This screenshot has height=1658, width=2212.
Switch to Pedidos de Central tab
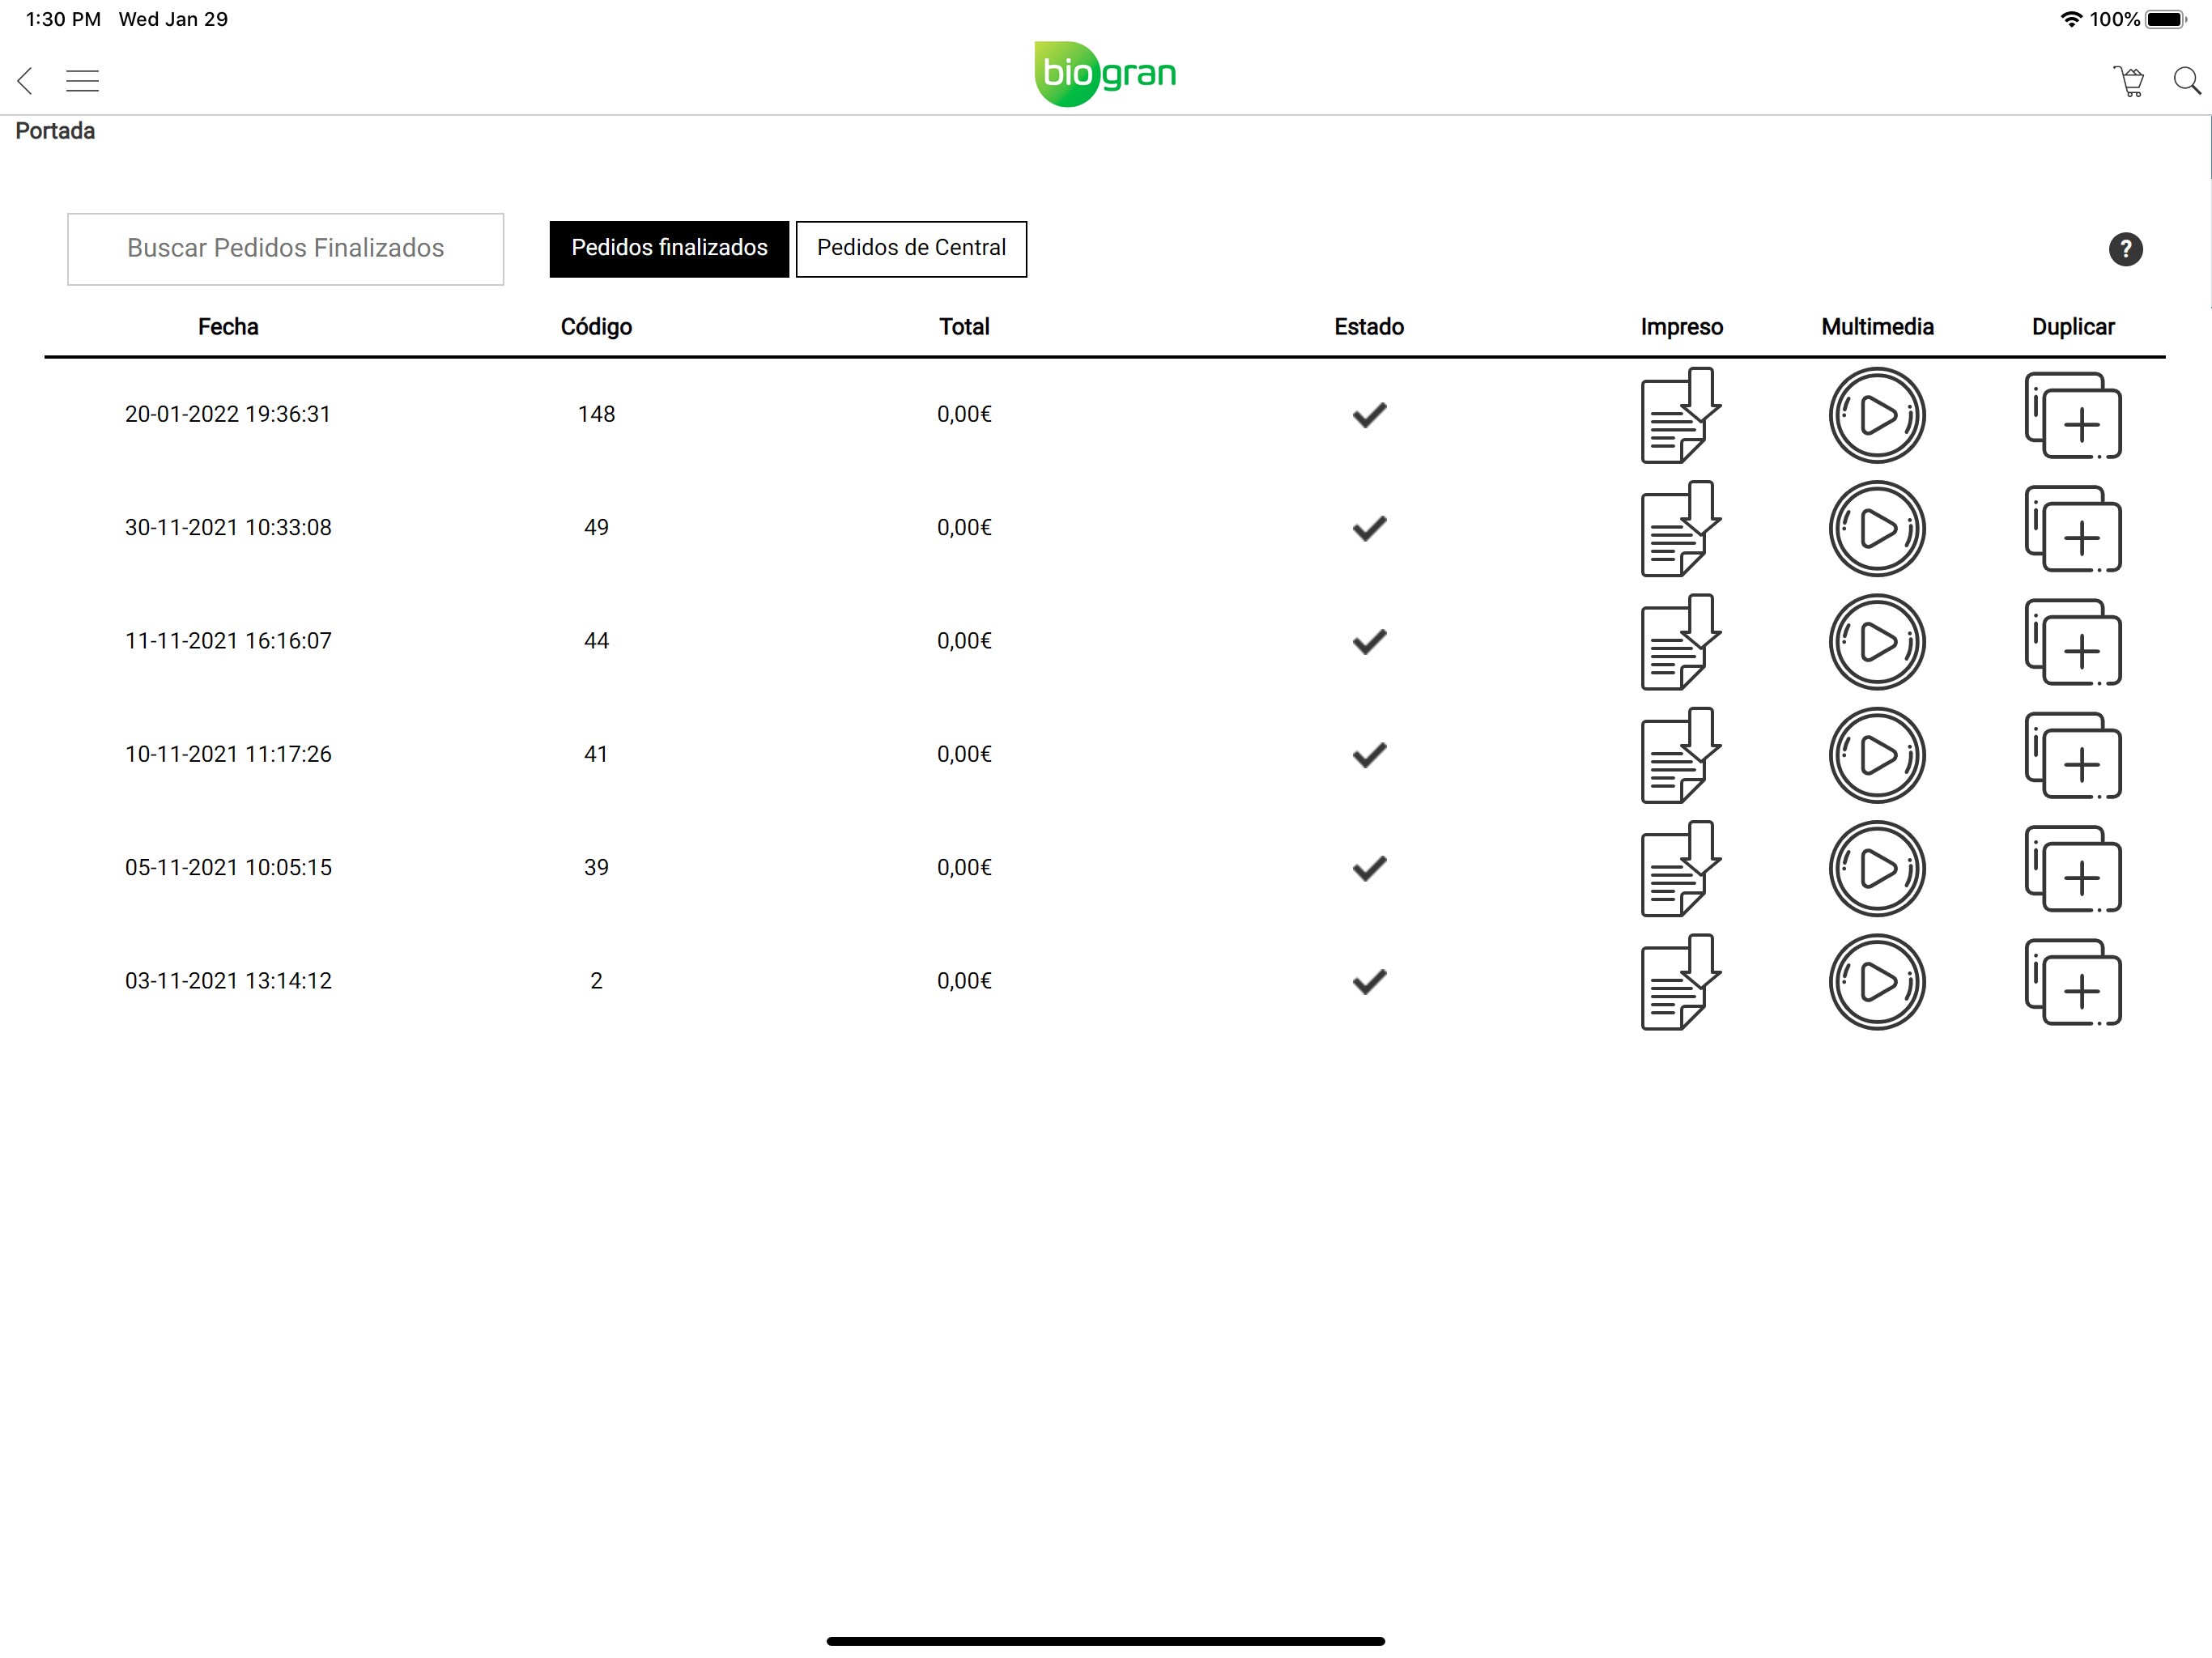coord(910,248)
